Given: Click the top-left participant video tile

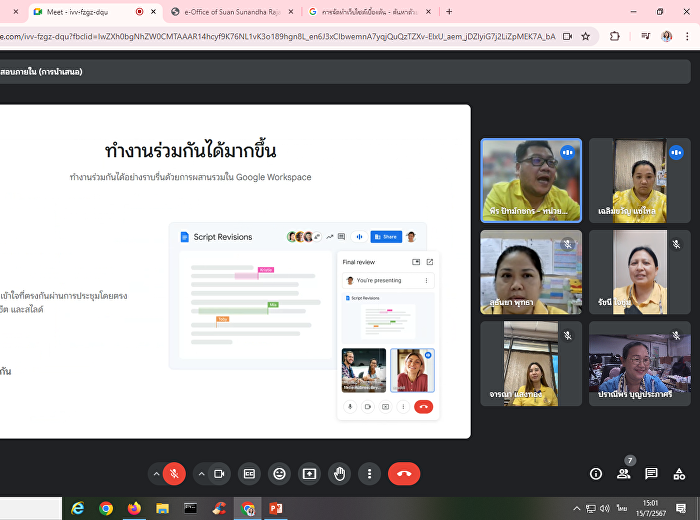Looking at the screenshot, I should click(530, 180).
